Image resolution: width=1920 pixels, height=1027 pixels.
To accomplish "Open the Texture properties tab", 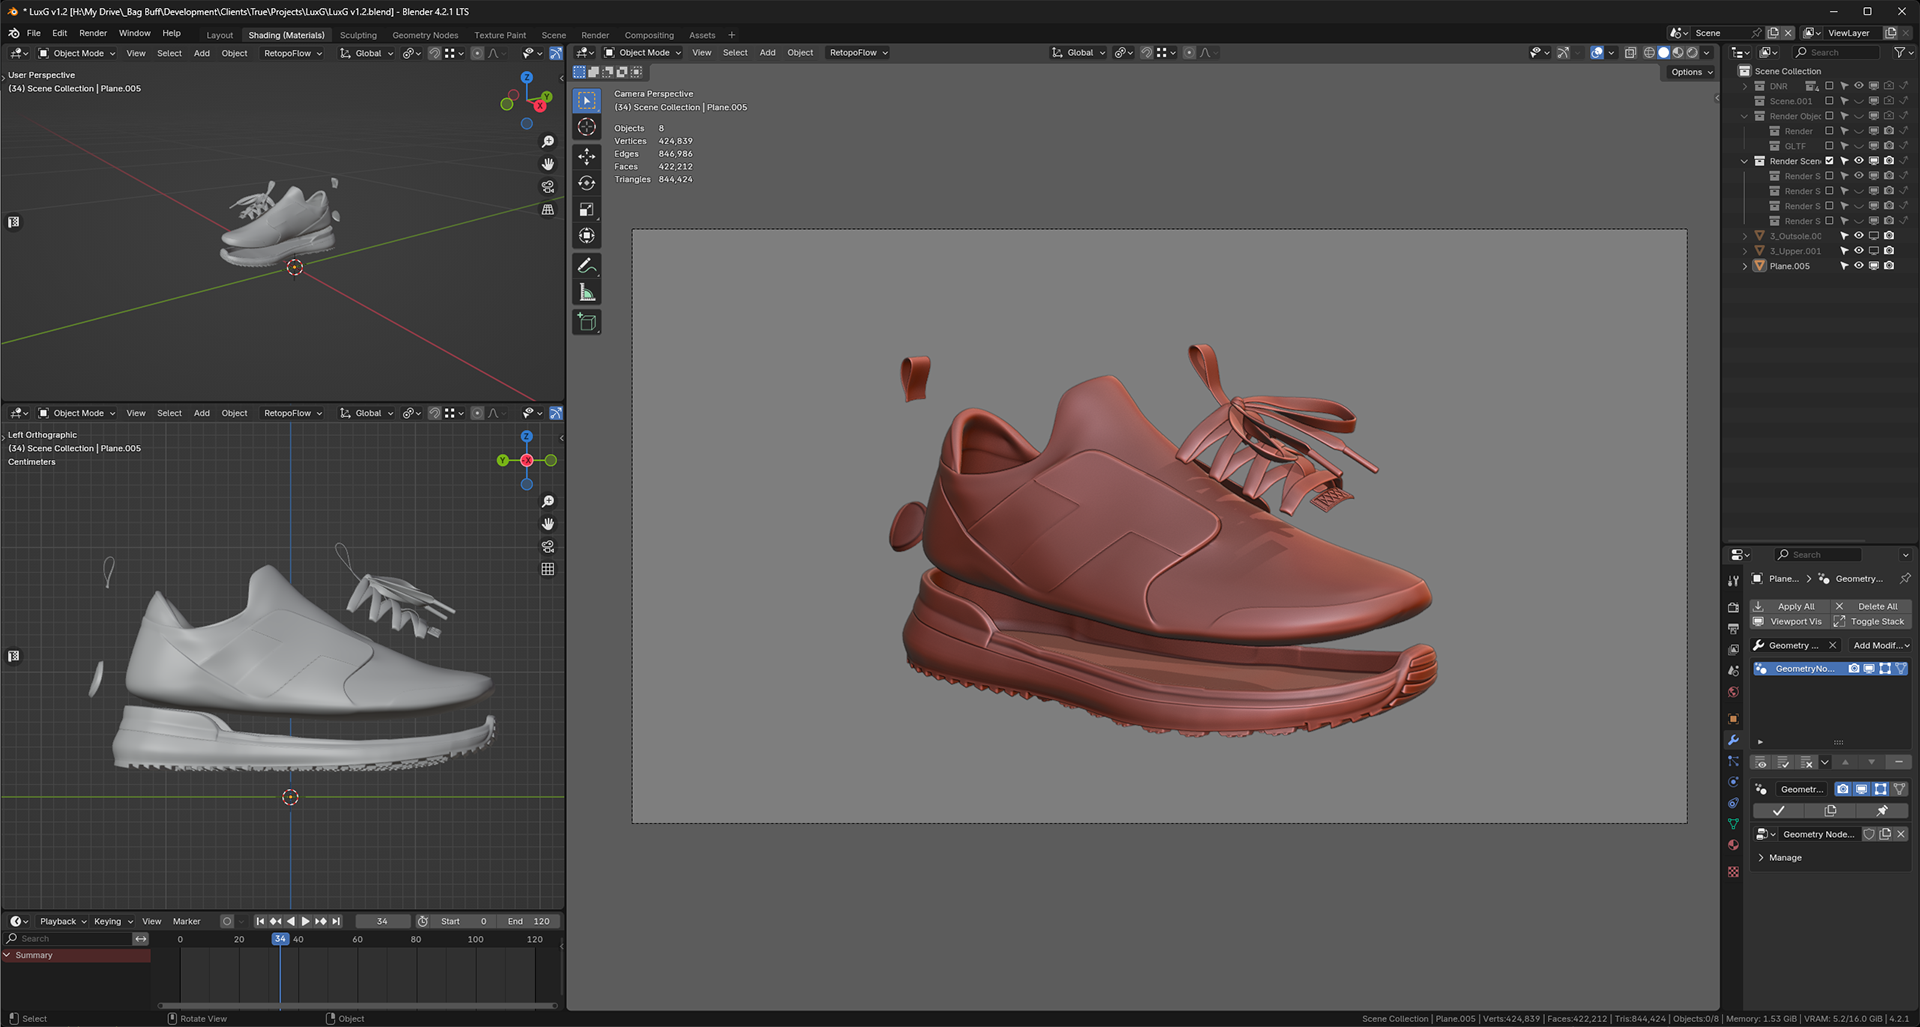I will click(x=1733, y=872).
